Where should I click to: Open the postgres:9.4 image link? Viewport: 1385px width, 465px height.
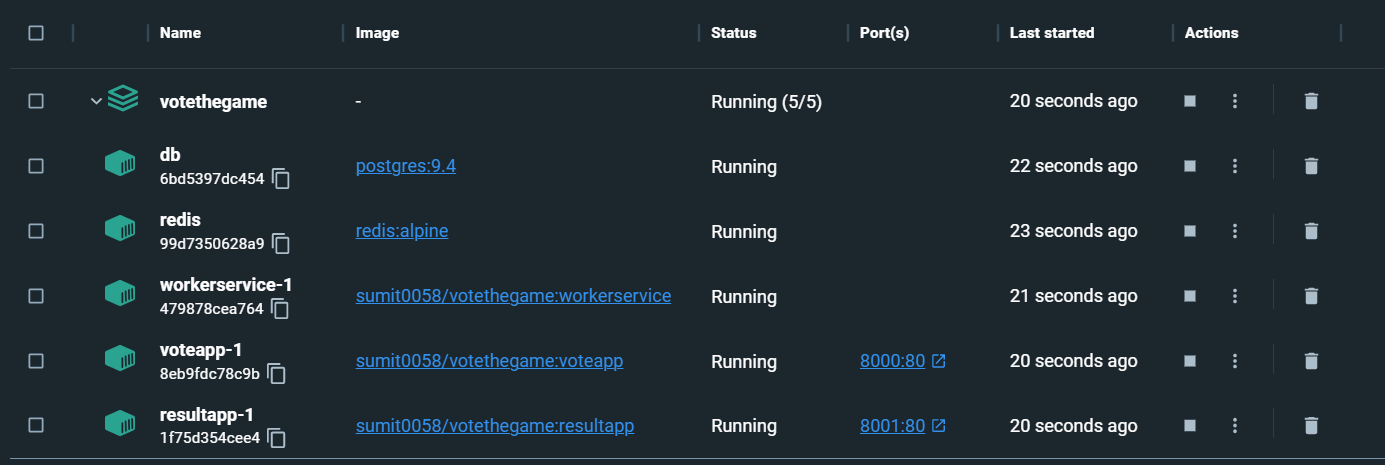pos(406,166)
